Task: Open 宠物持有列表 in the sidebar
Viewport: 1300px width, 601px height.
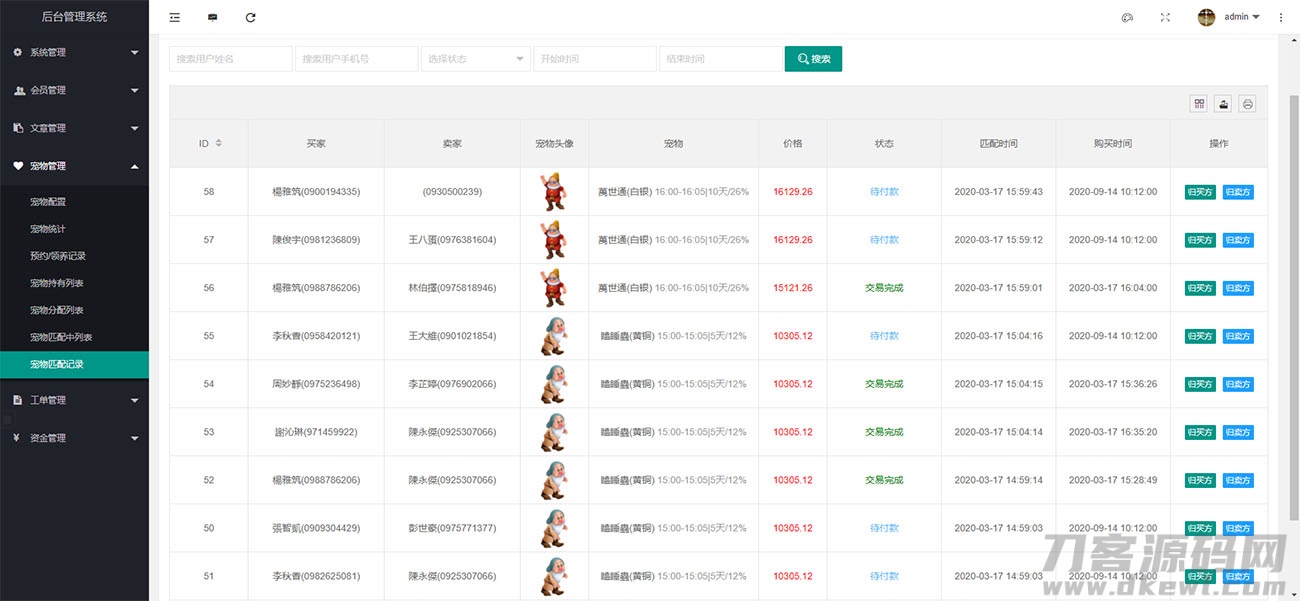Action: click(57, 283)
